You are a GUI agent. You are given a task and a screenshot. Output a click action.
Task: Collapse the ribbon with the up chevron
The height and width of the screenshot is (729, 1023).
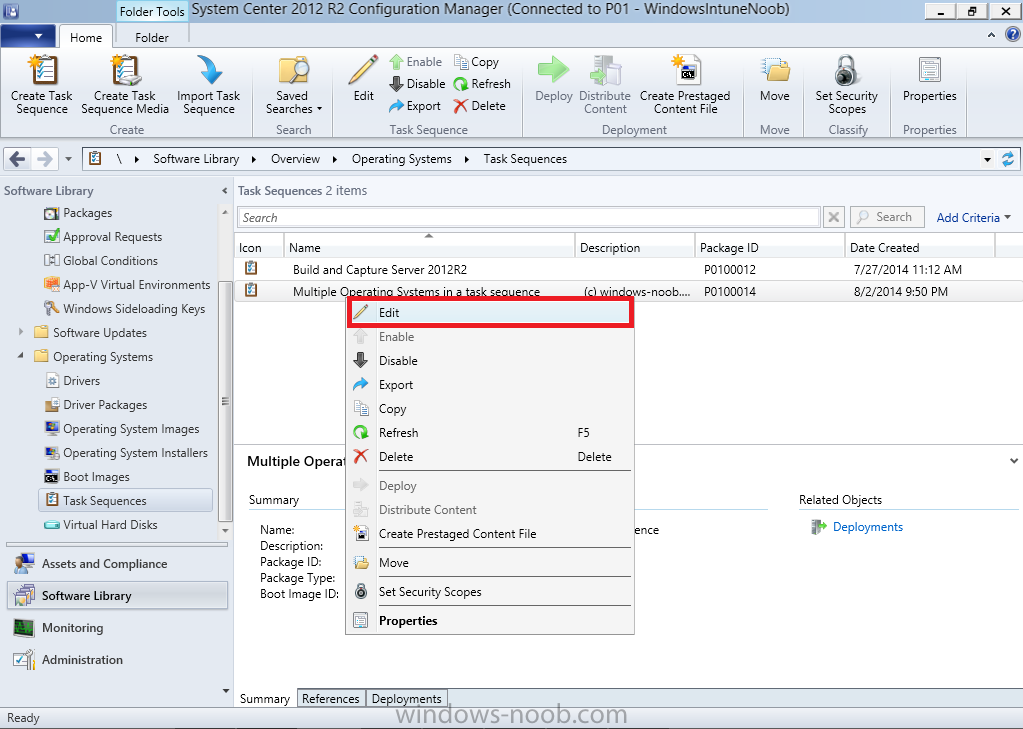[991, 35]
